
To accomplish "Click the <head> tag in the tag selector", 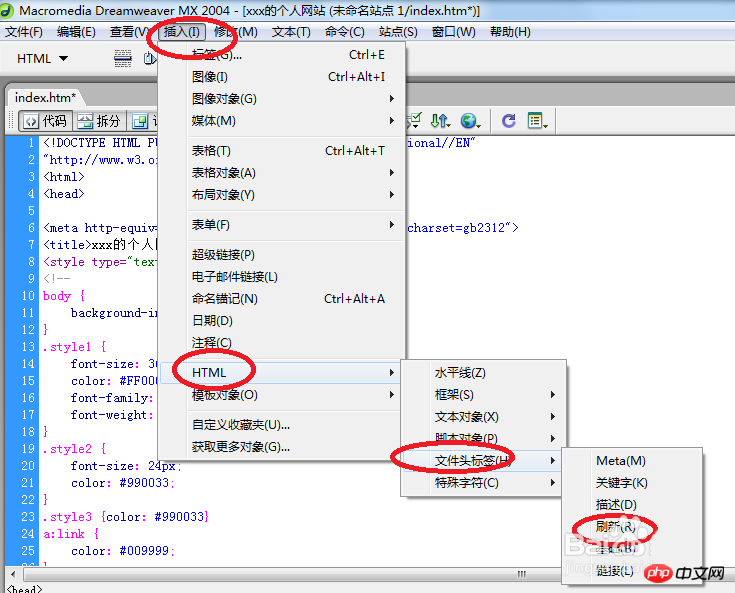I will pos(24,588).
